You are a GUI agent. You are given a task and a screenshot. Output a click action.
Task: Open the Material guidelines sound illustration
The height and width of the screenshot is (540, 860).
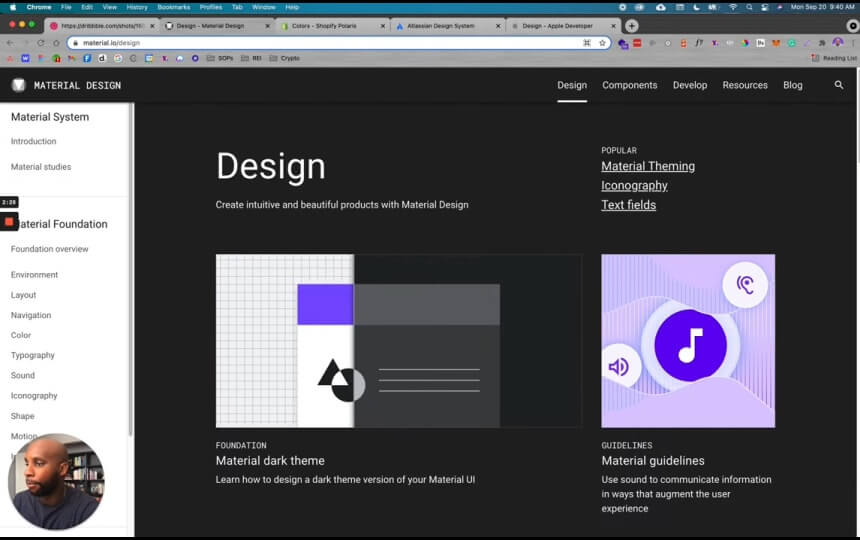click(x=688, y=340)
